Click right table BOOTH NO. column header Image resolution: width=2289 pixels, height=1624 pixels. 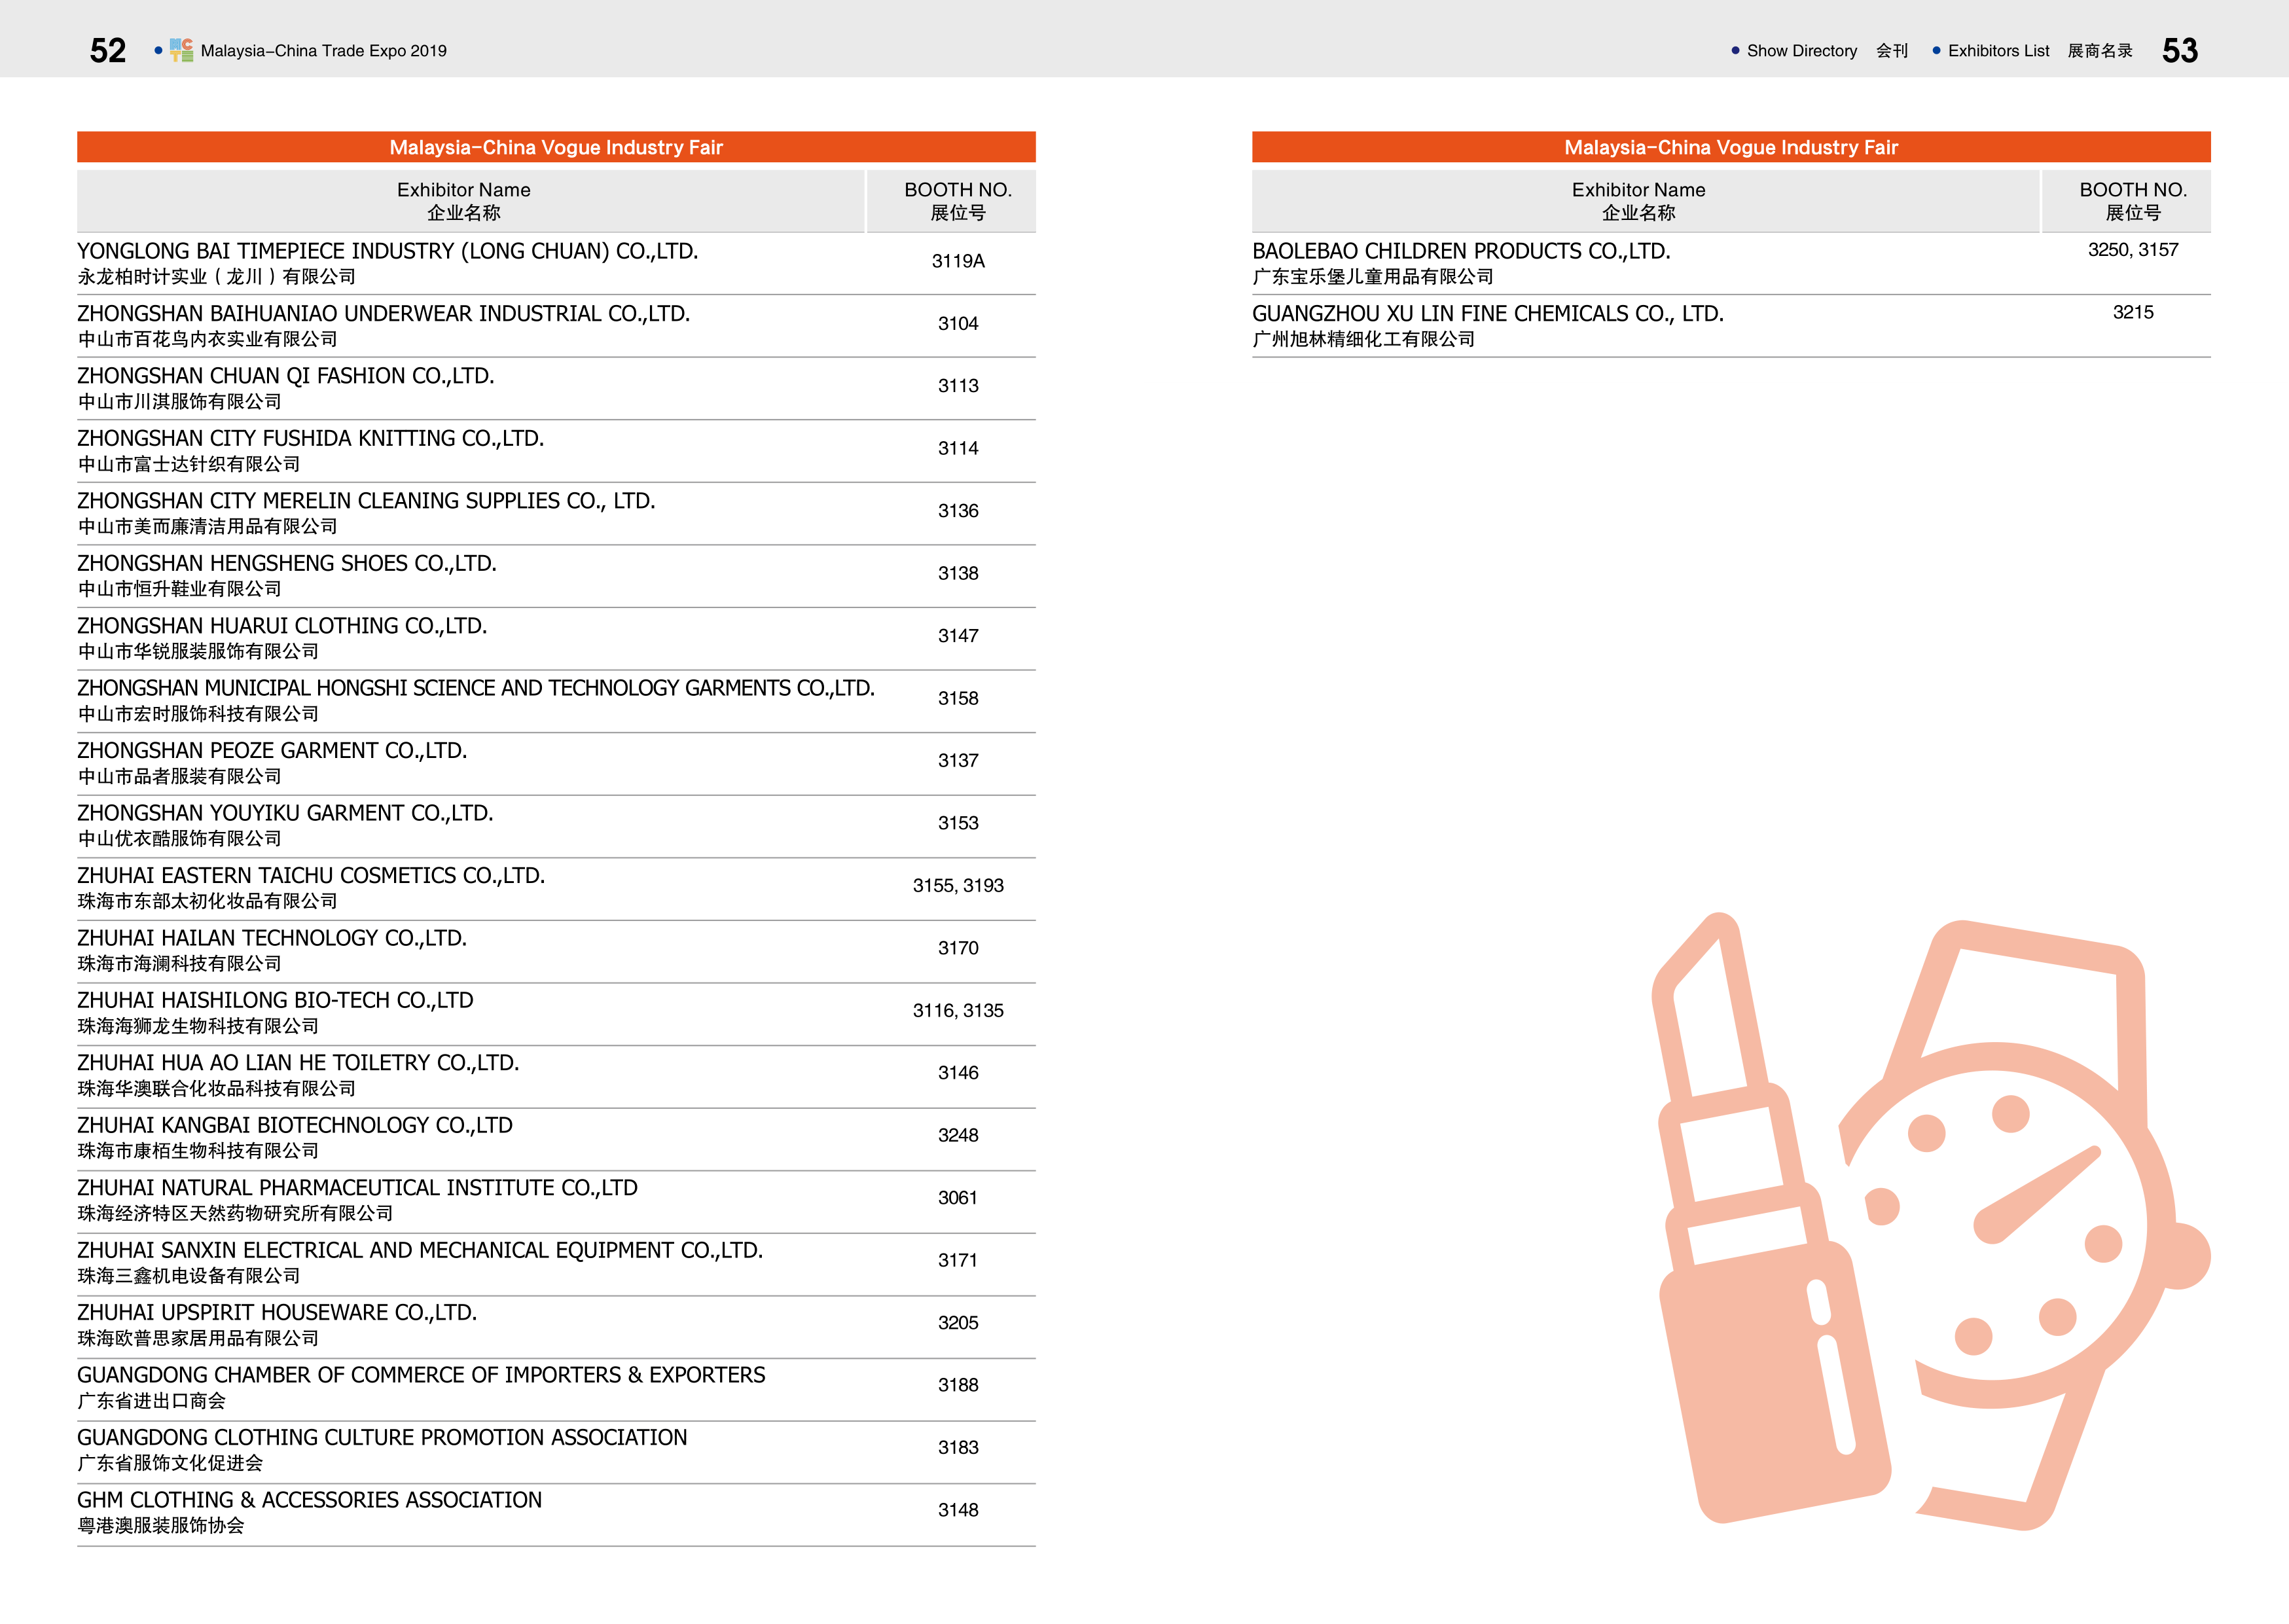pos(2127,201)
